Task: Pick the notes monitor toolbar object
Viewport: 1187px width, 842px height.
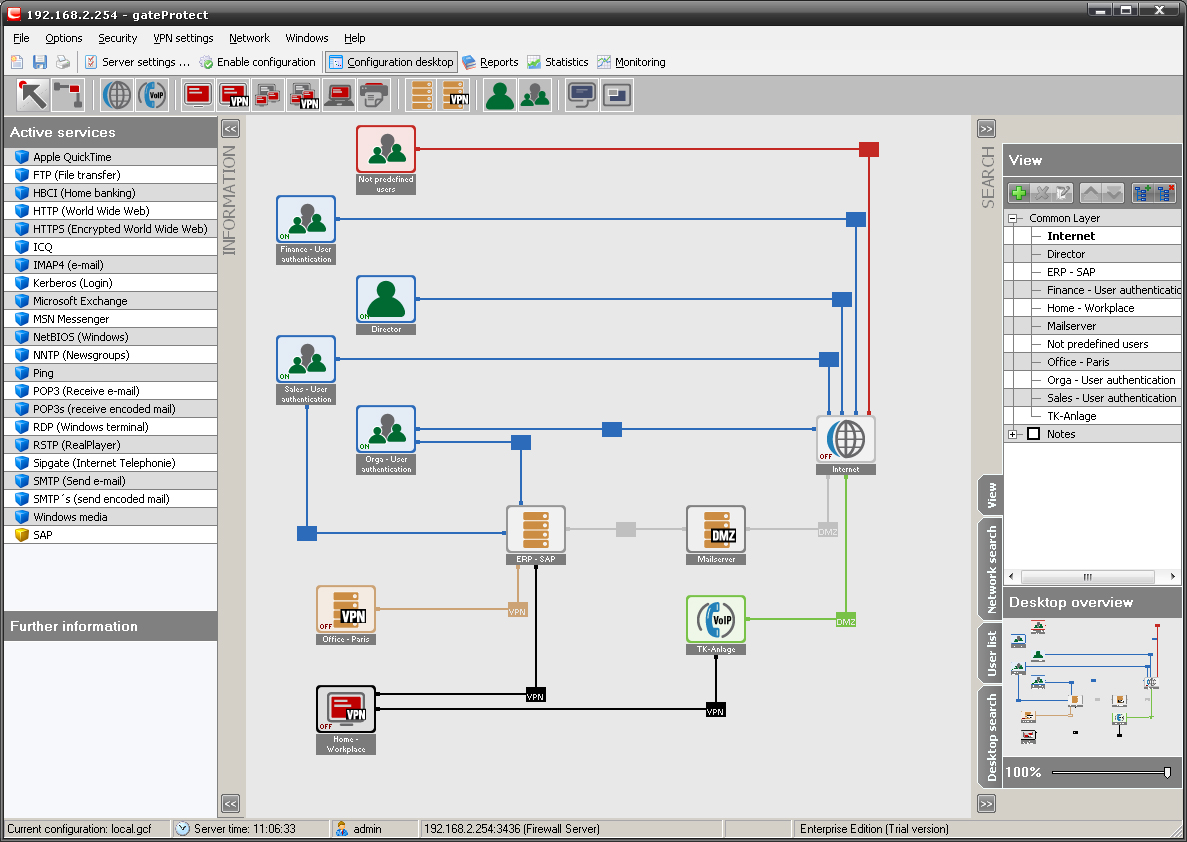Action: coord(581,95)
